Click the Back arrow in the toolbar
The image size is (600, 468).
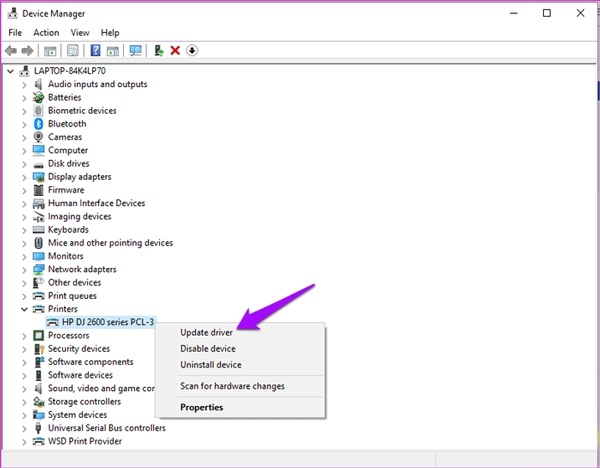coord(11,51)
